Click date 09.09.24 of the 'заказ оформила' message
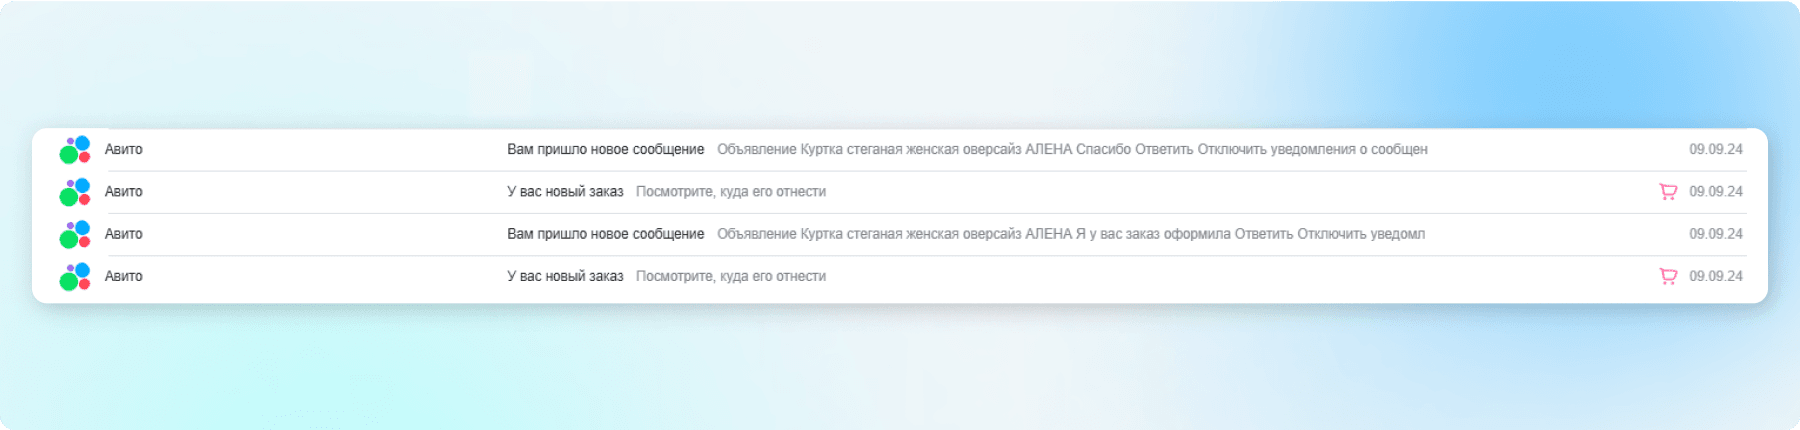The image size is (1800, 430). (x=1716, y=234)
